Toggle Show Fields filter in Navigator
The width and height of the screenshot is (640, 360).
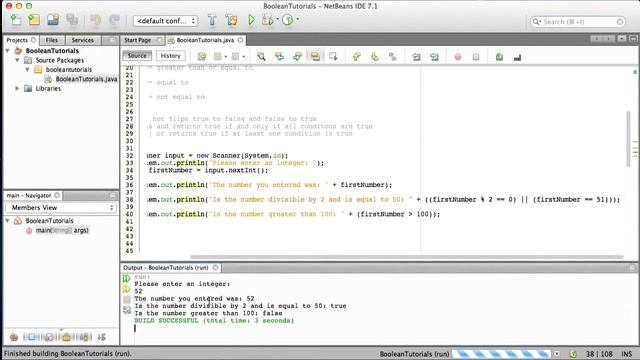pos(31,337)
